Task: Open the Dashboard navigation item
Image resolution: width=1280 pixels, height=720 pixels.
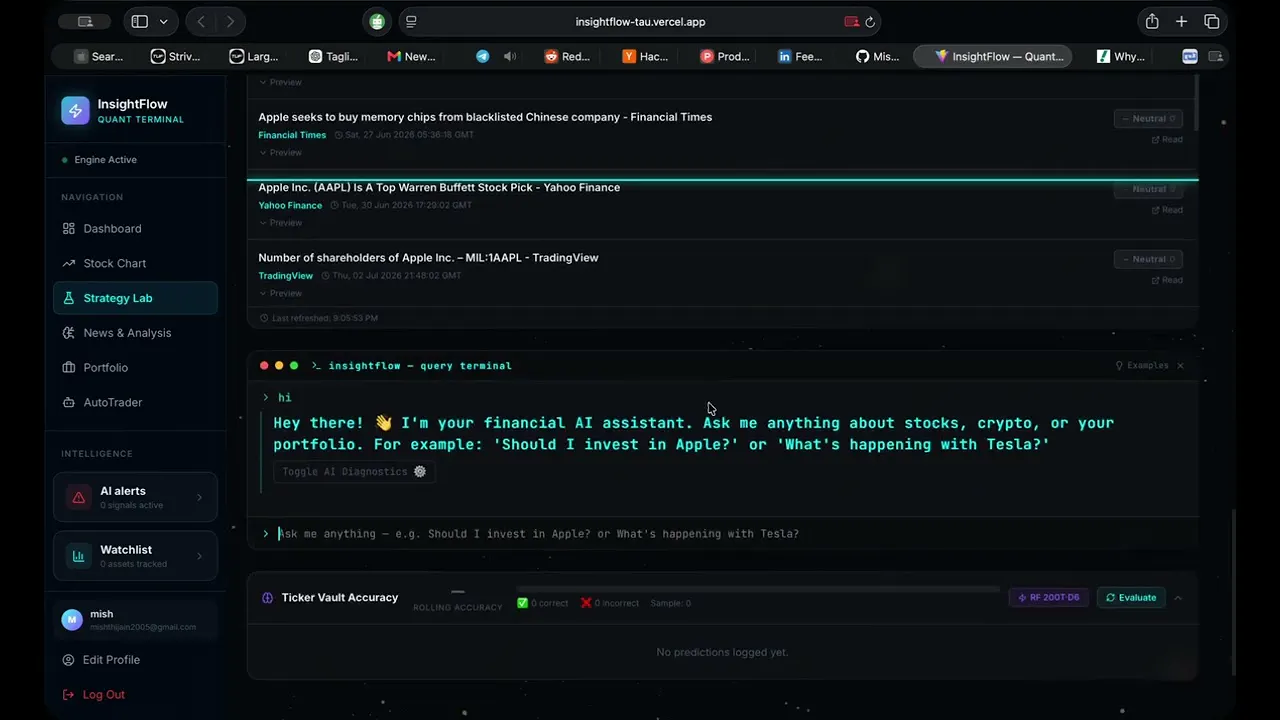Action: click(x=135, y=228)
